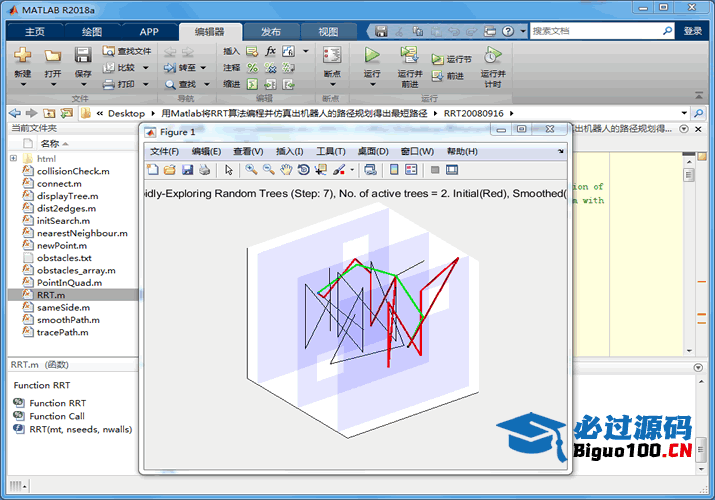The height and width of the screenshot is (500, 715).
Task: Switch to the 主页 (Home) tab
Action: pos(35,31)
